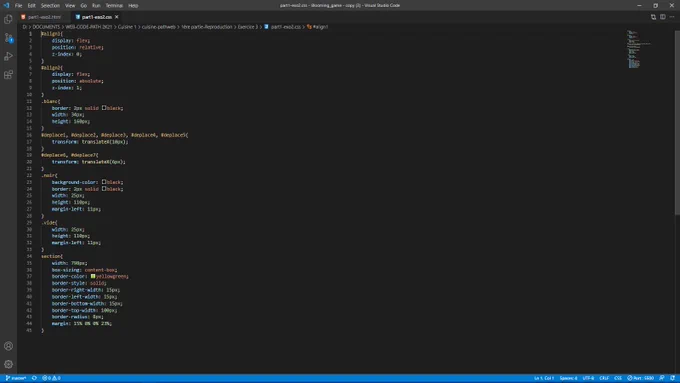
Task: Open the Source Control view
Action: point(8,38)
